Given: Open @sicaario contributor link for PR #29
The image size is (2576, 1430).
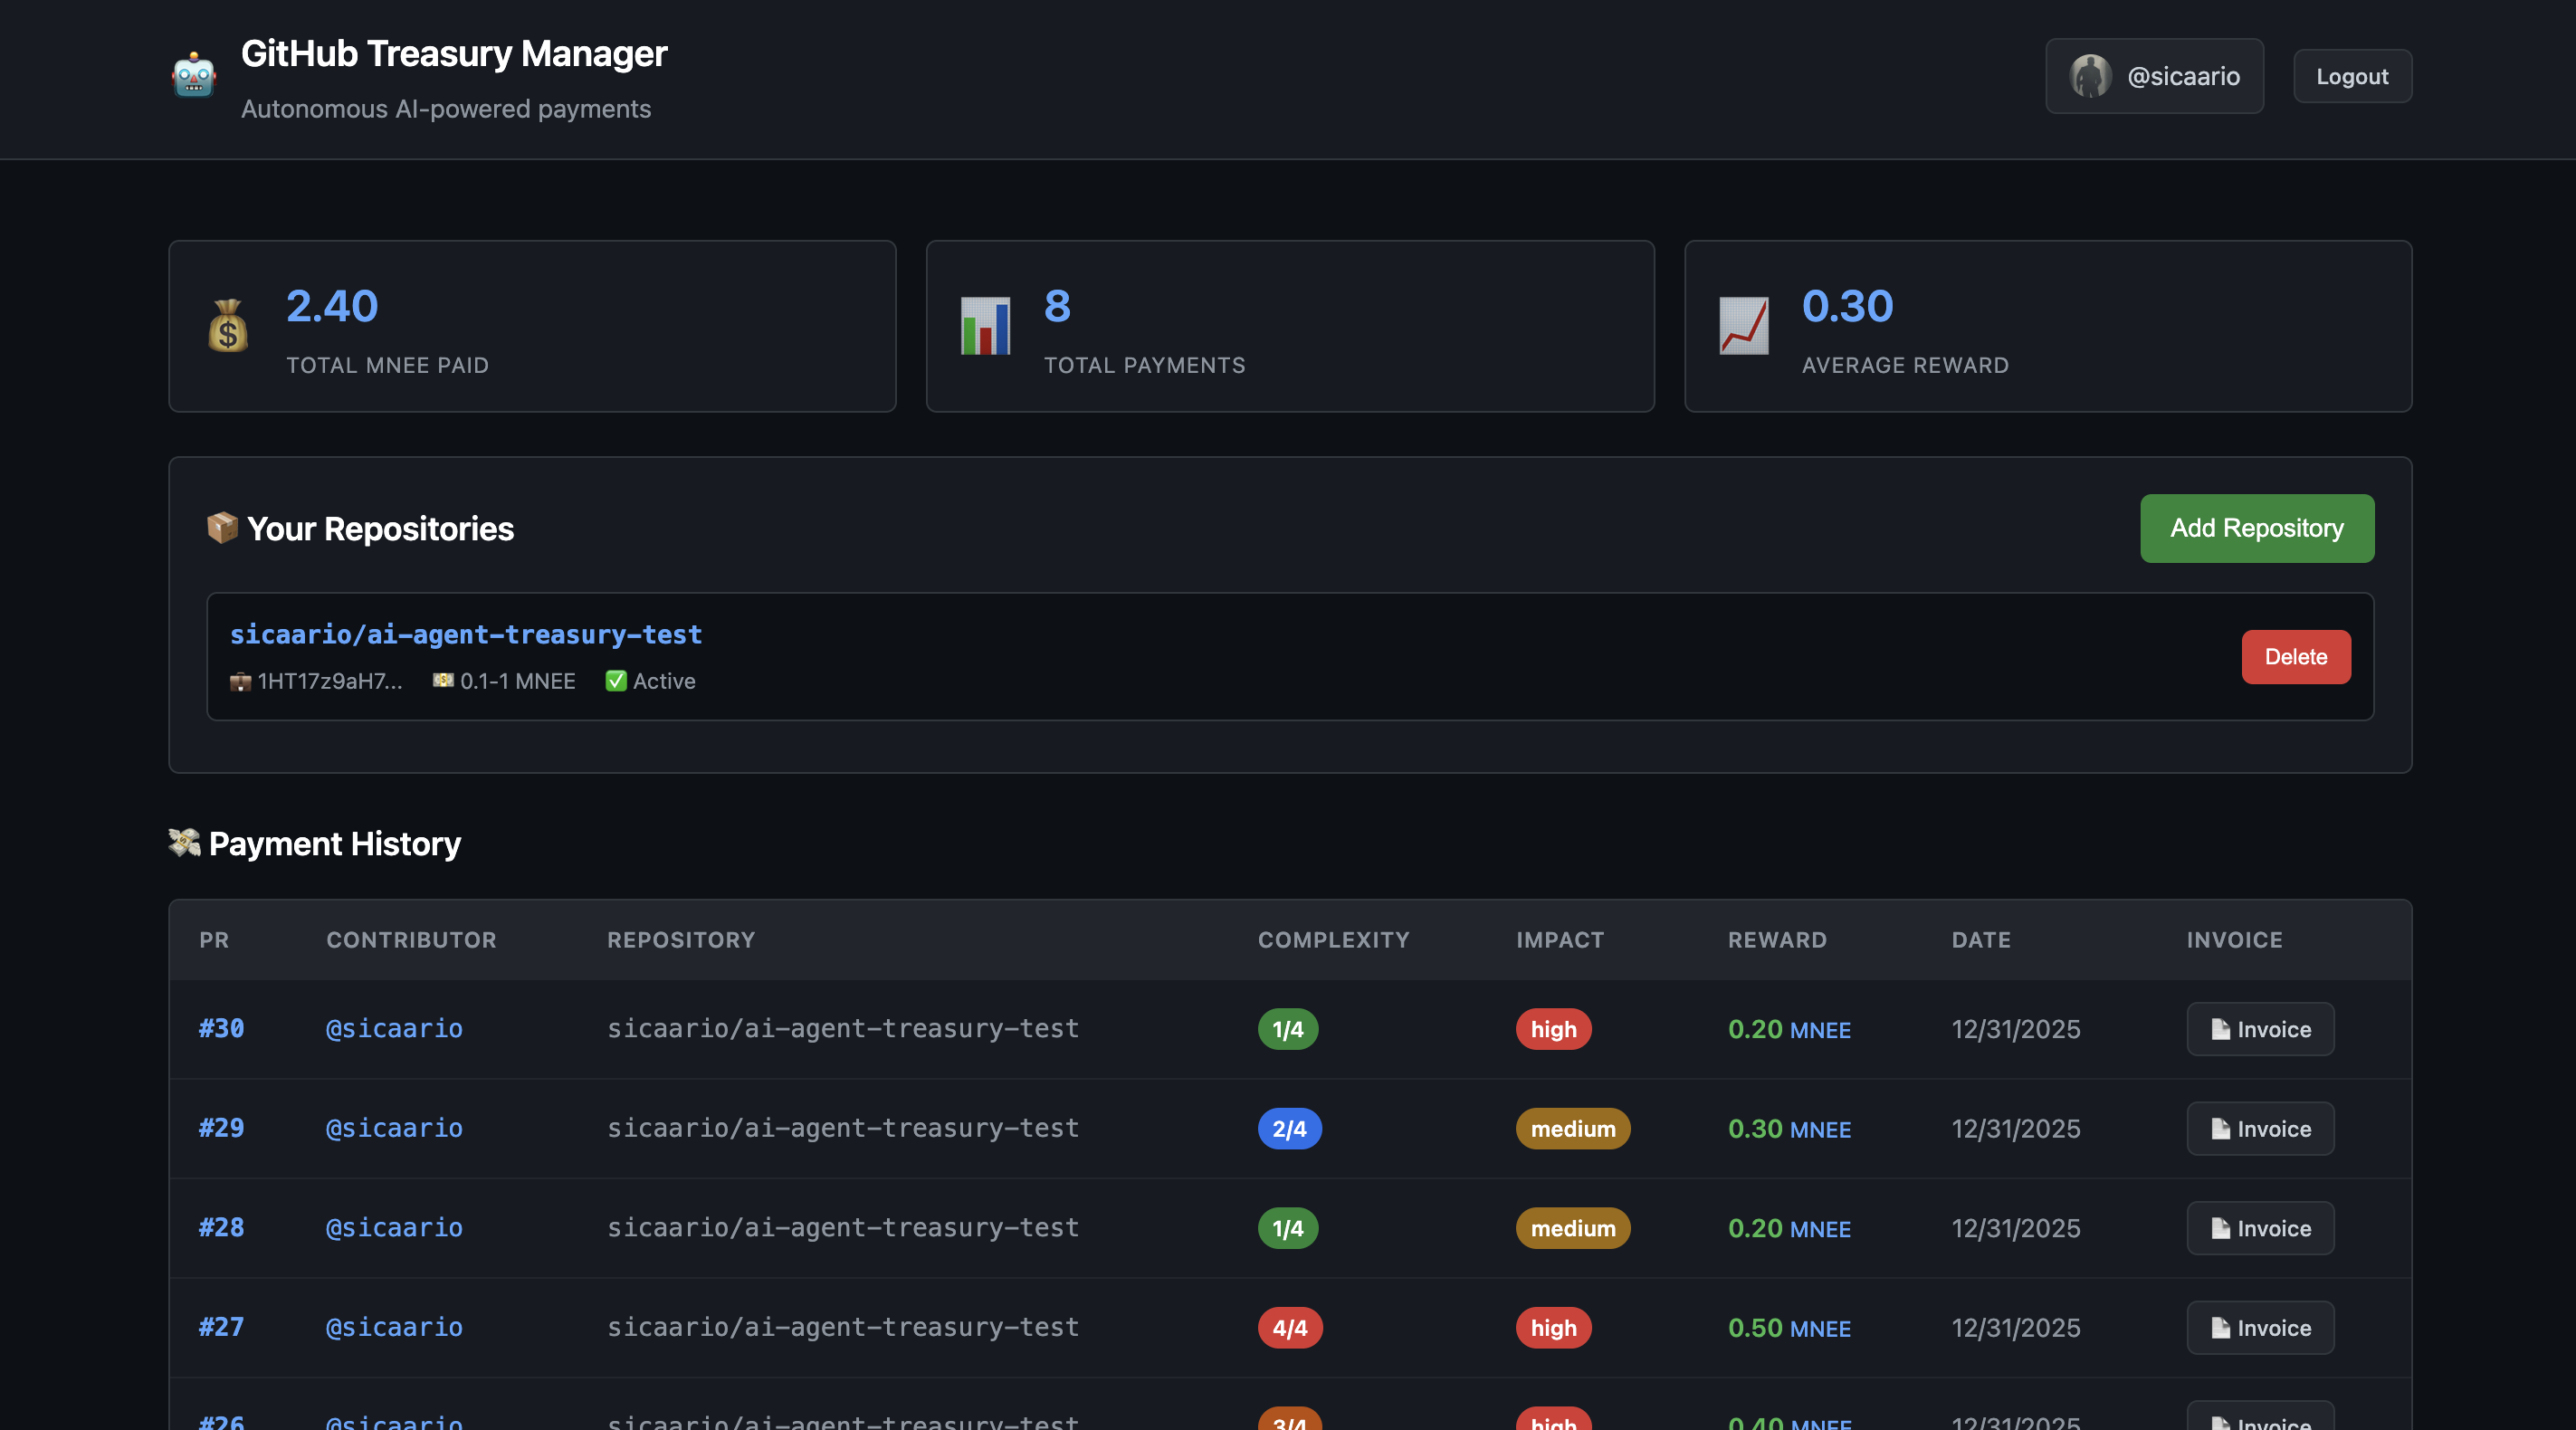Looking at the screenshot, I should [394, 1128].
